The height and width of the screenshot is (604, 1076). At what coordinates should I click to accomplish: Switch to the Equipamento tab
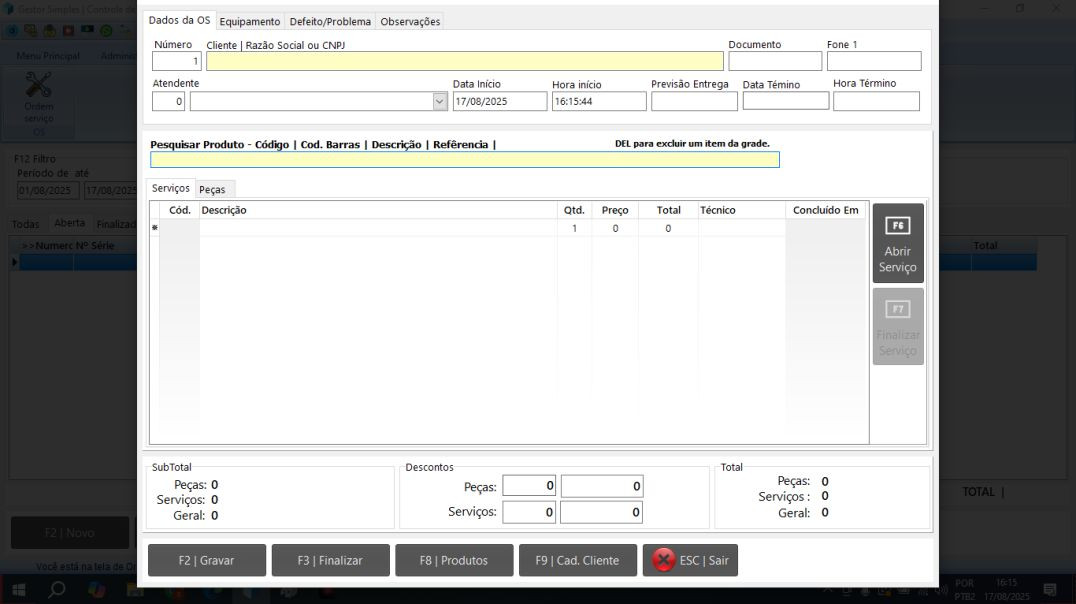(250, 21)
